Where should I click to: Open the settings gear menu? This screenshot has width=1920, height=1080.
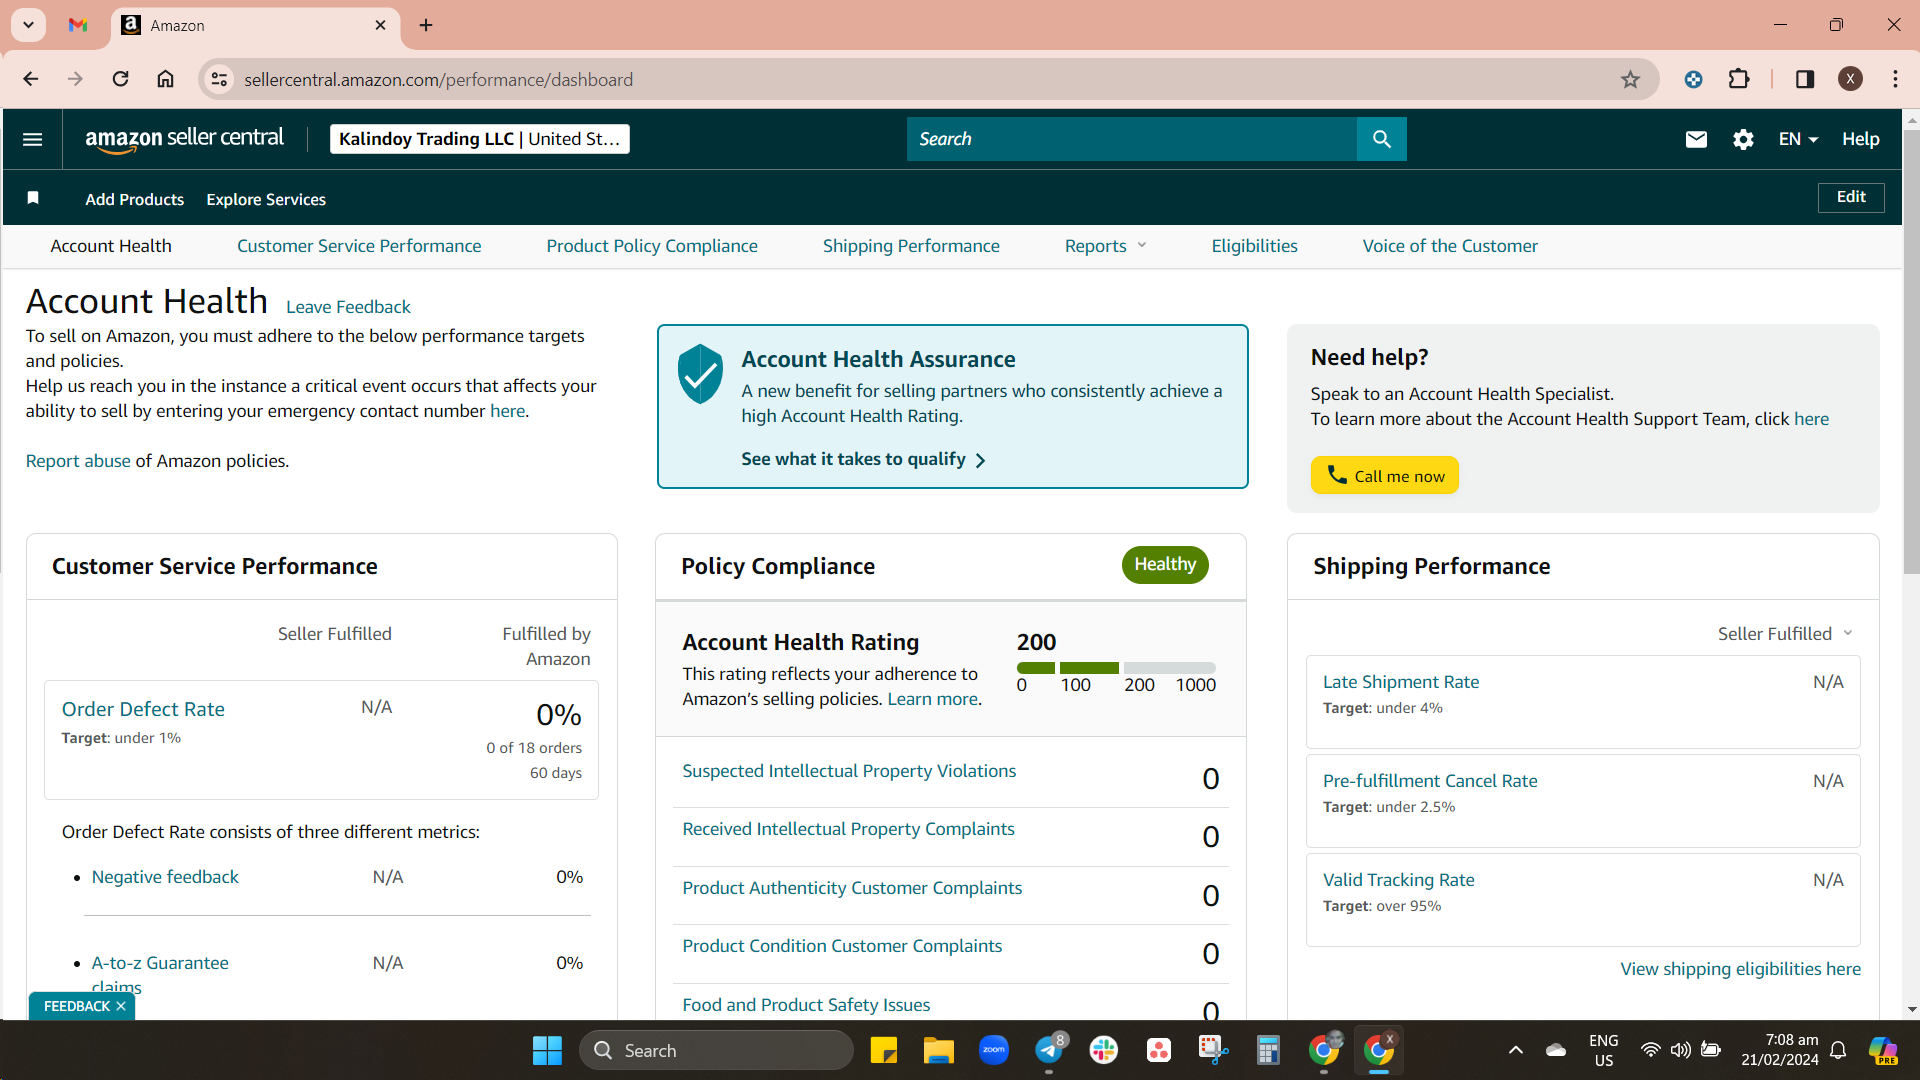click(1743, 139)
